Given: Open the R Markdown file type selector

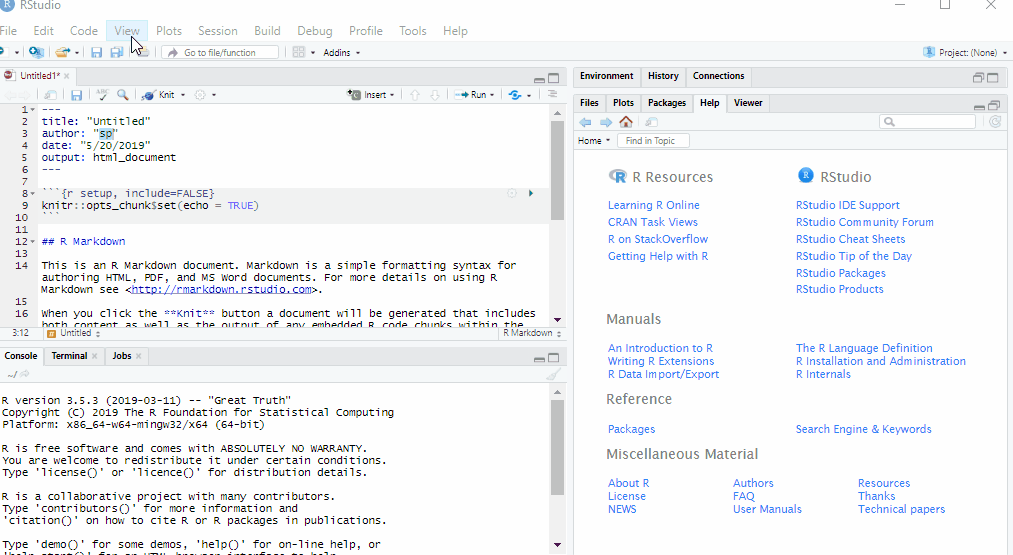Looking at the screenshot, I should tap(531, 333).
